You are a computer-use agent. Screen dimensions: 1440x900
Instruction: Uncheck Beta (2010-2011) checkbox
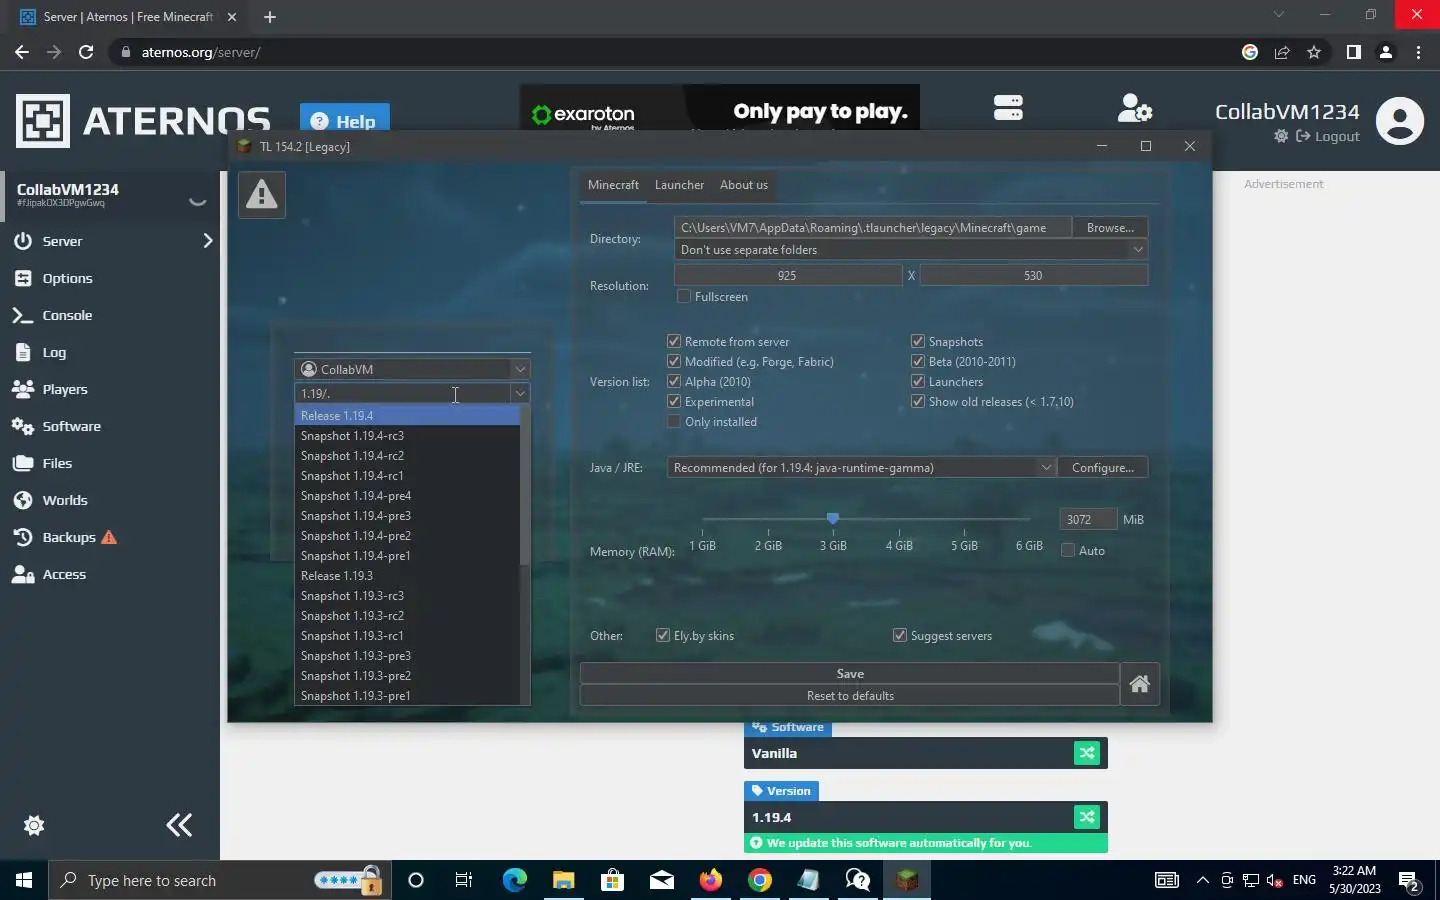pyautogui.click(x=918, y=361)
